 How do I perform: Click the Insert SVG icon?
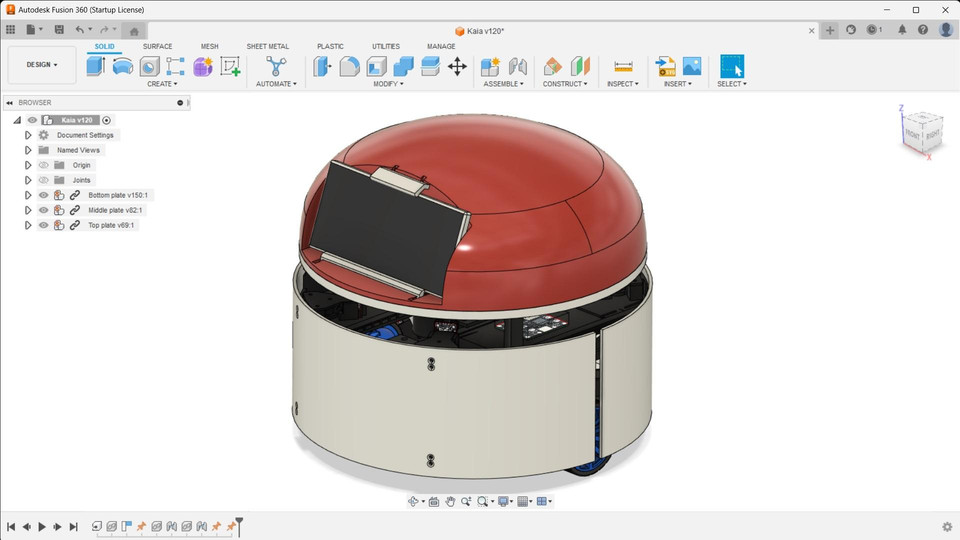[x=665, y=66]
